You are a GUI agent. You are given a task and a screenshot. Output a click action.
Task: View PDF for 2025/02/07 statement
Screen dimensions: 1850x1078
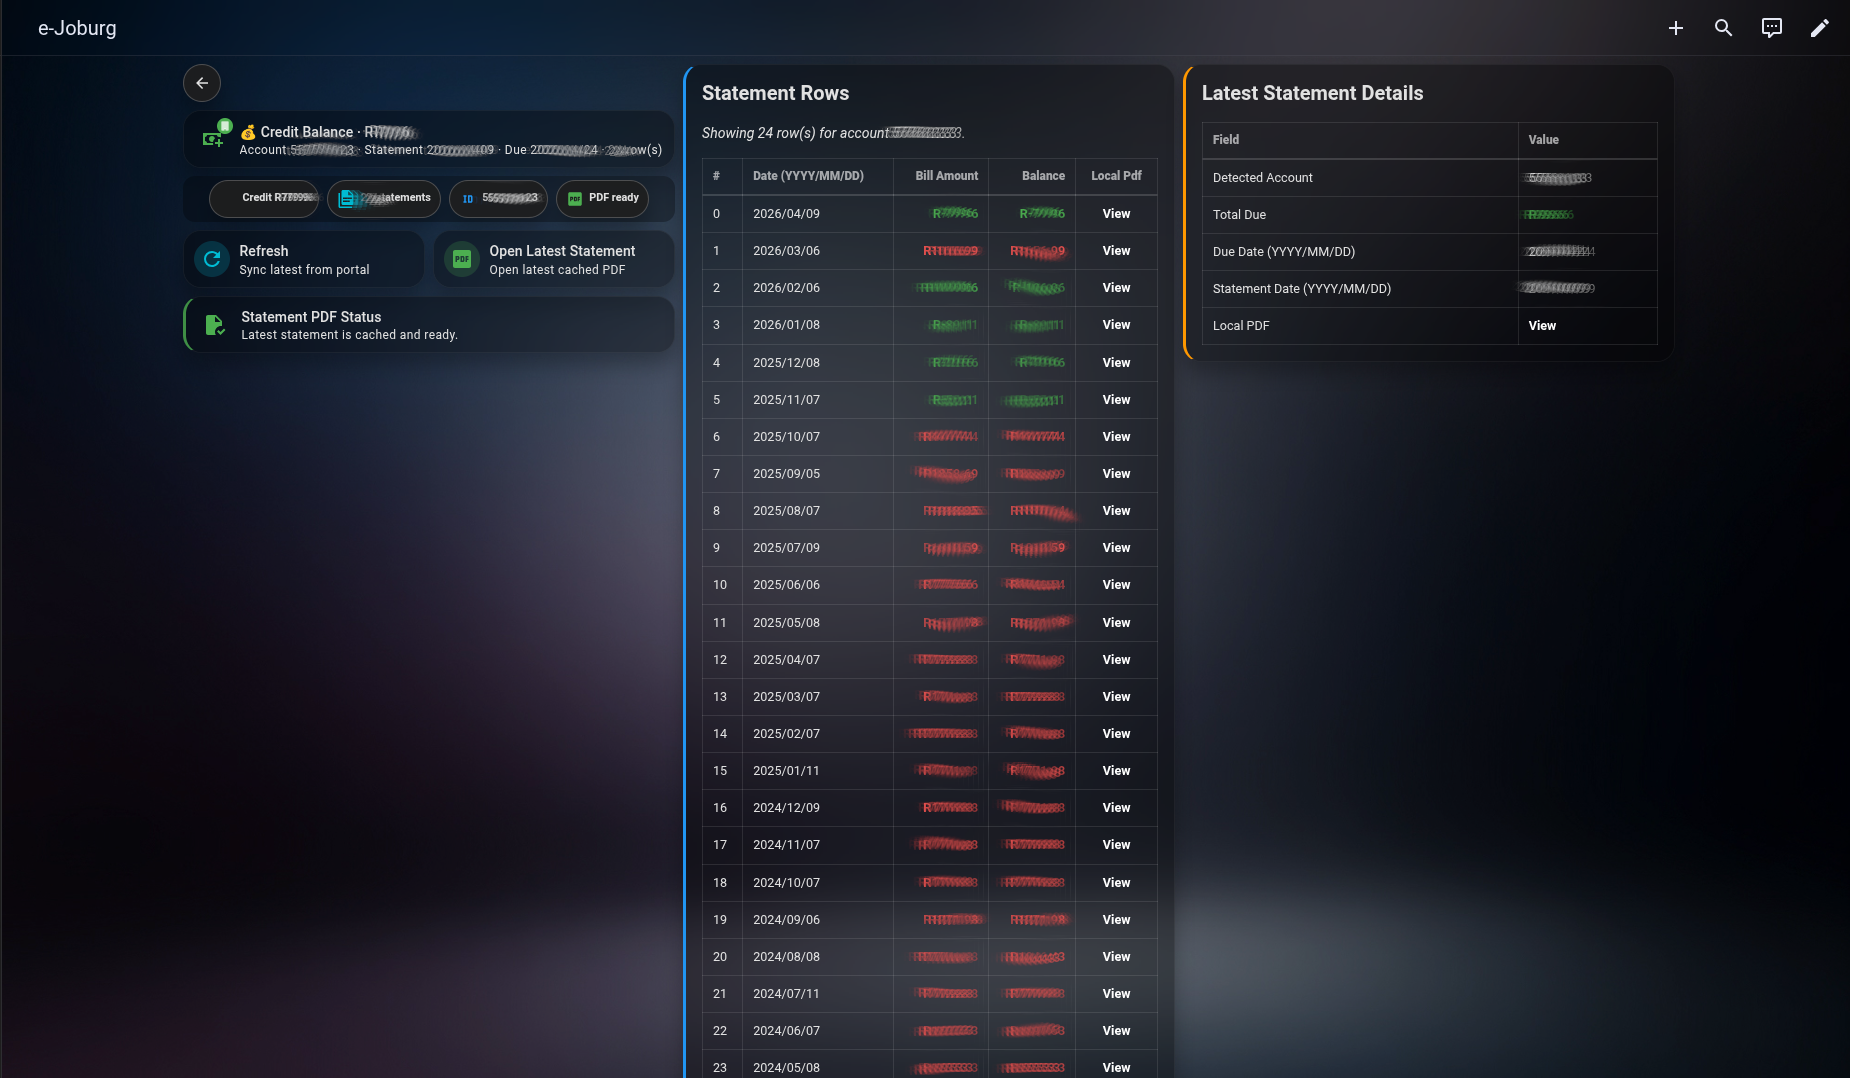click(x=1116, y=734)
